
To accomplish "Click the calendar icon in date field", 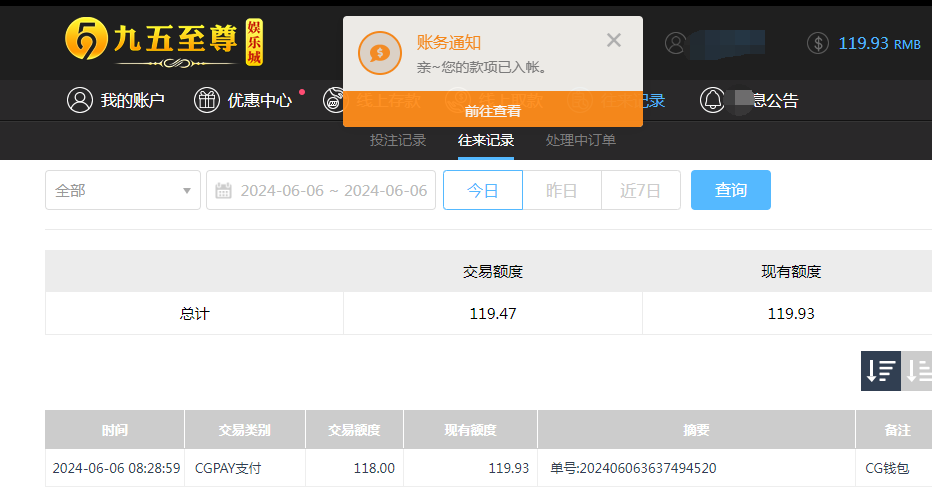I will [224, 190].
